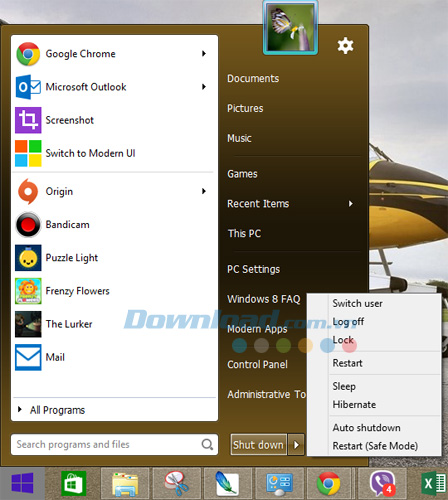Open Control Panel from the right column

pyautogui.click(x=257, y=365)
